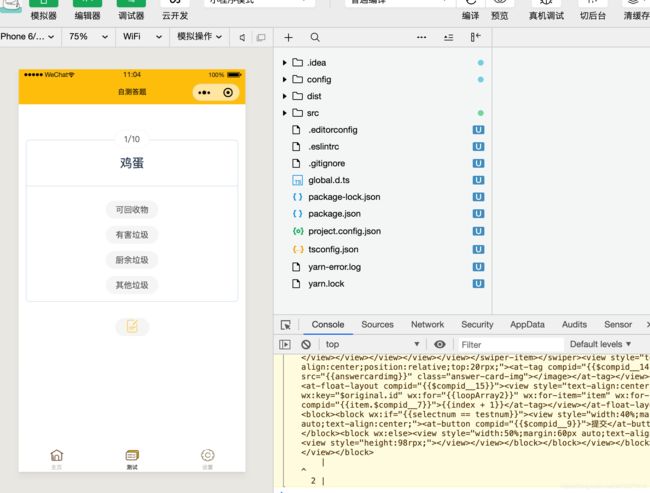Select answer 其他垃圾 in simulator
The height and width of the screenshot is (493, 650).
(132, 285)
